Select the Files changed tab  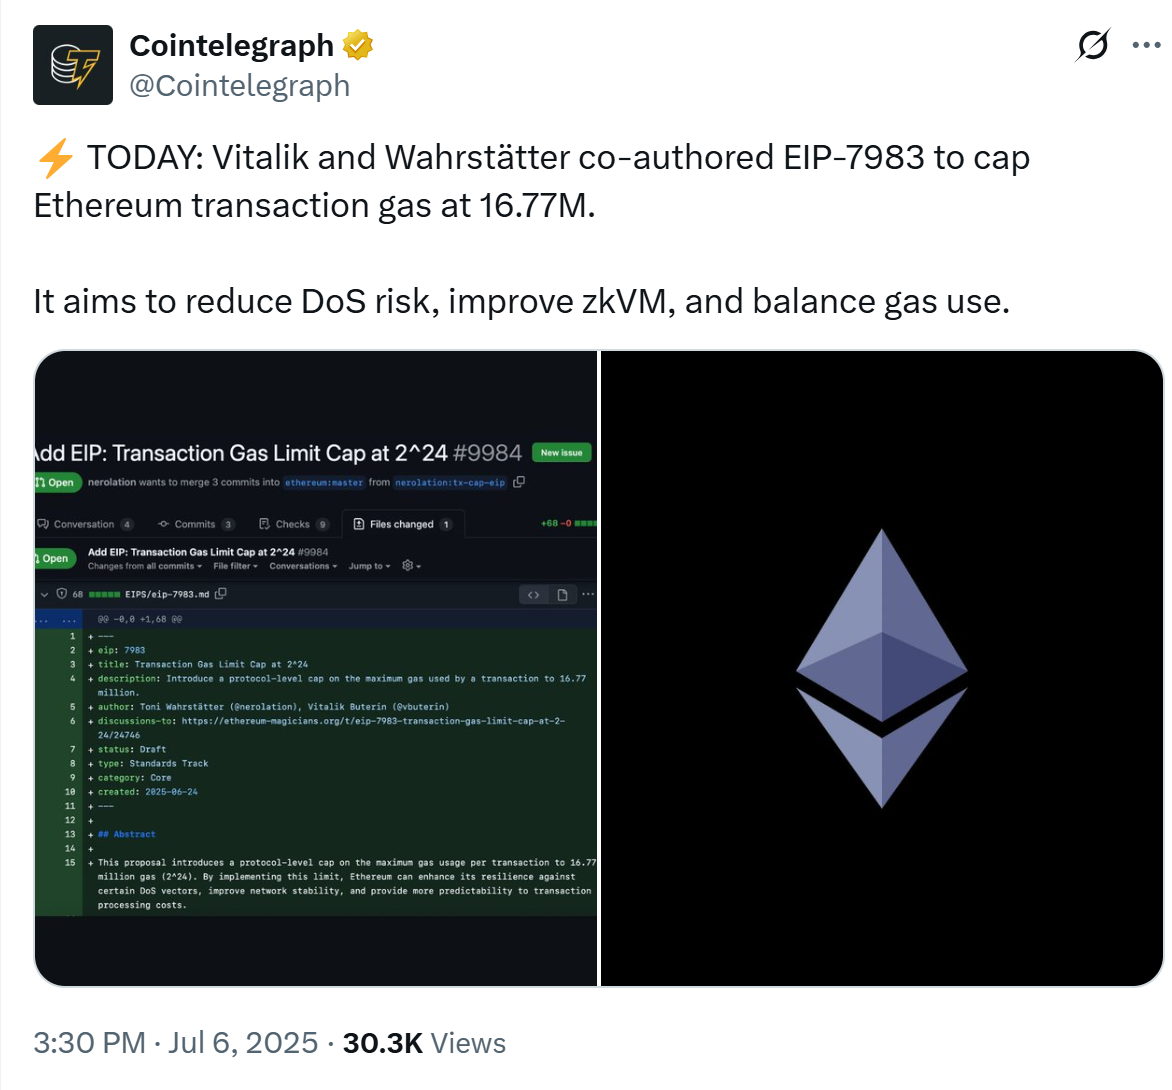pyautogui.click(x=402, y=524)
